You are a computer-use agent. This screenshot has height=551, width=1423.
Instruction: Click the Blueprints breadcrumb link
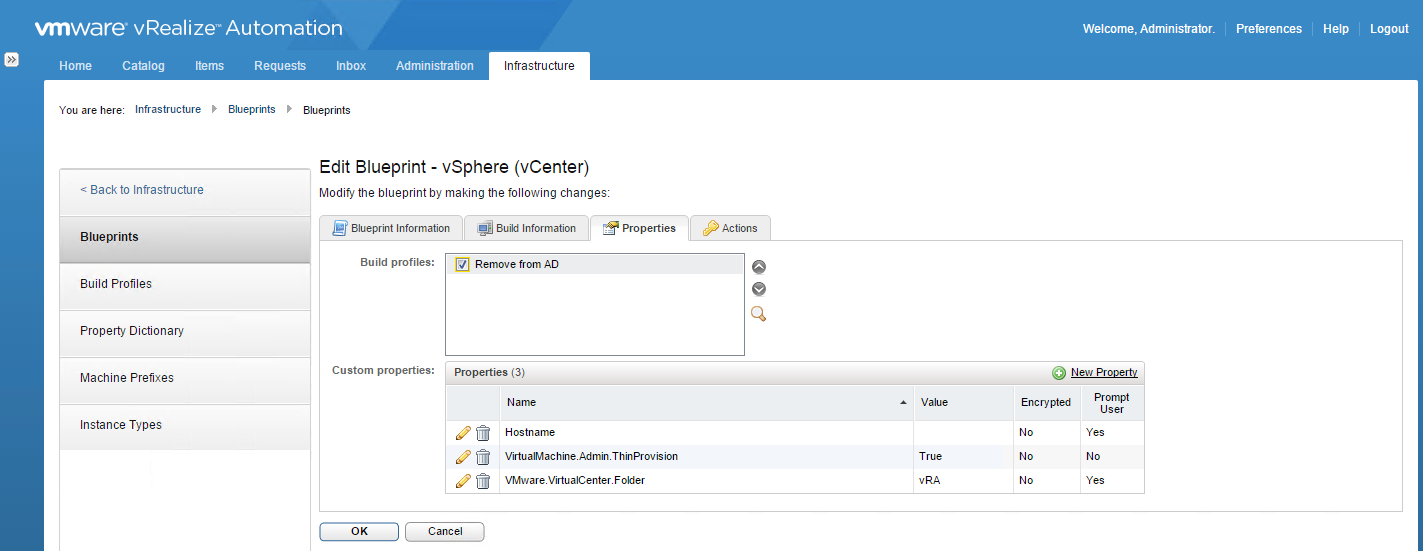tap(252, 110)
